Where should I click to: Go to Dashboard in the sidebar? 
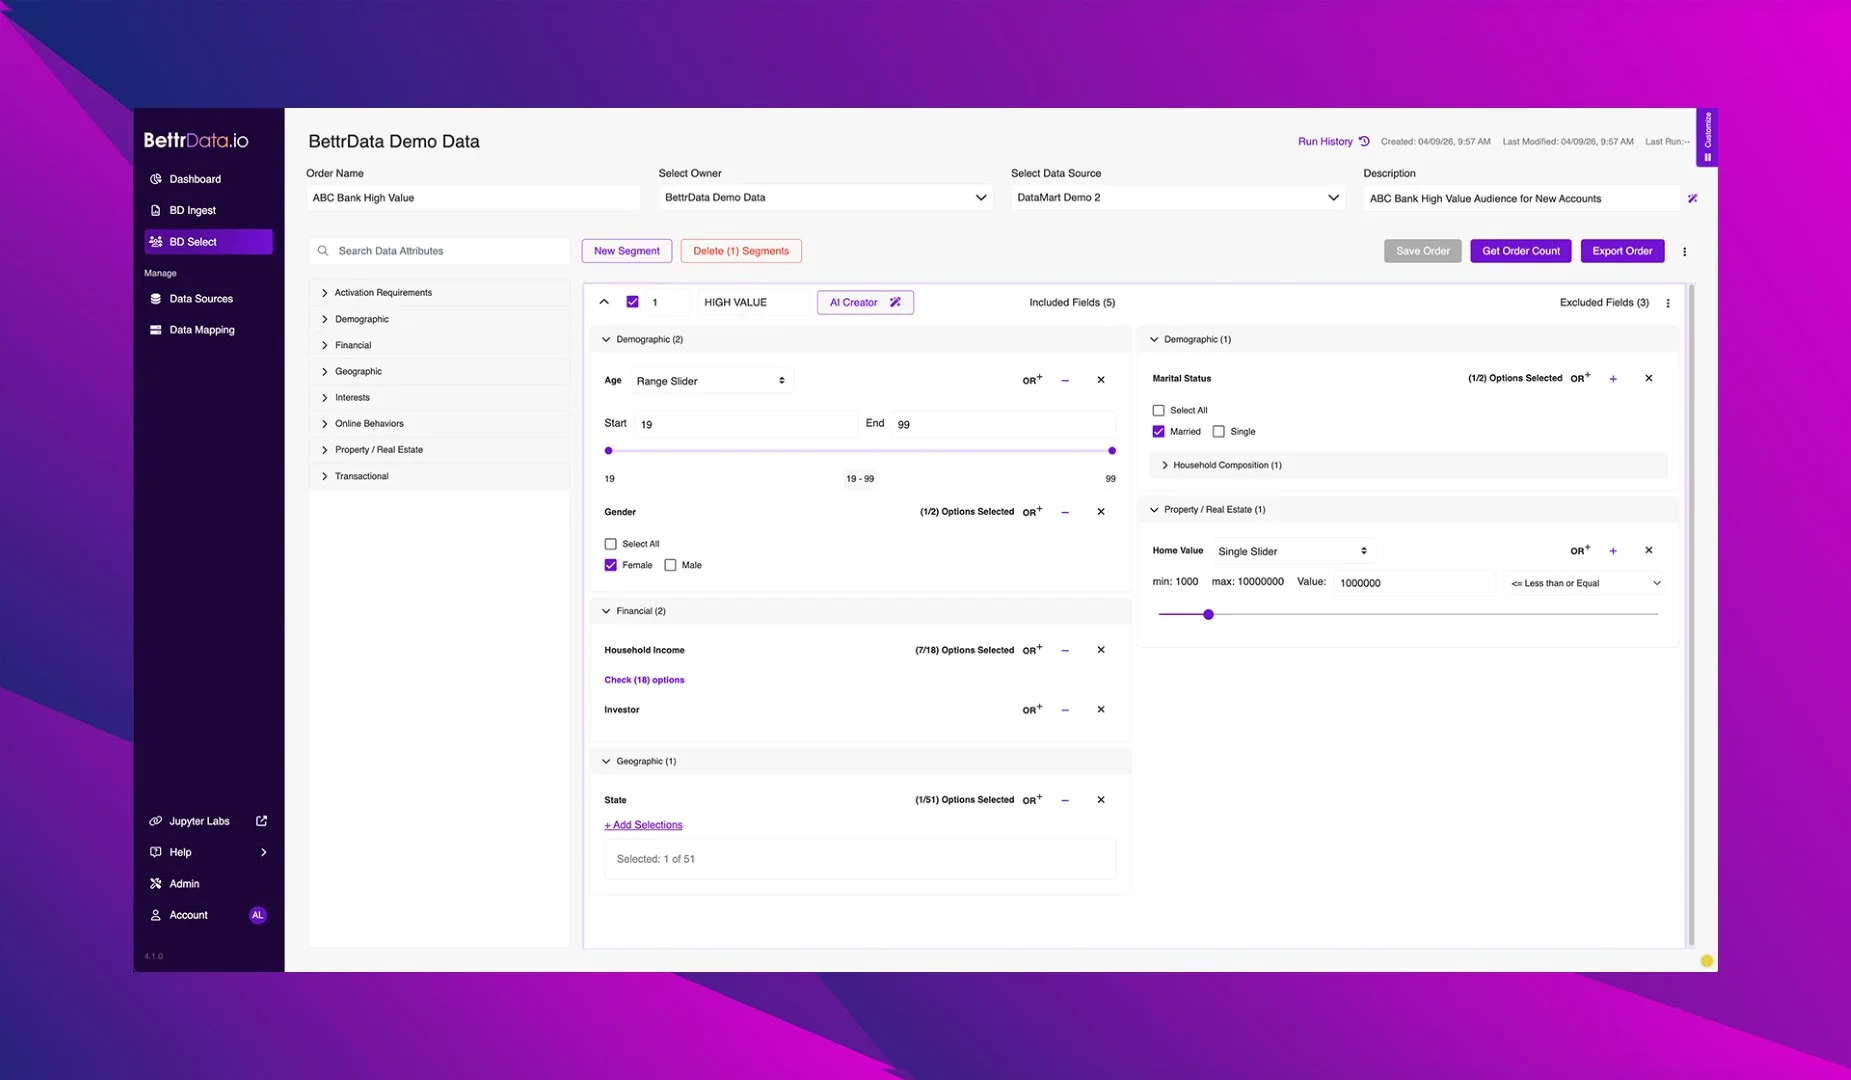coord(194,179)
